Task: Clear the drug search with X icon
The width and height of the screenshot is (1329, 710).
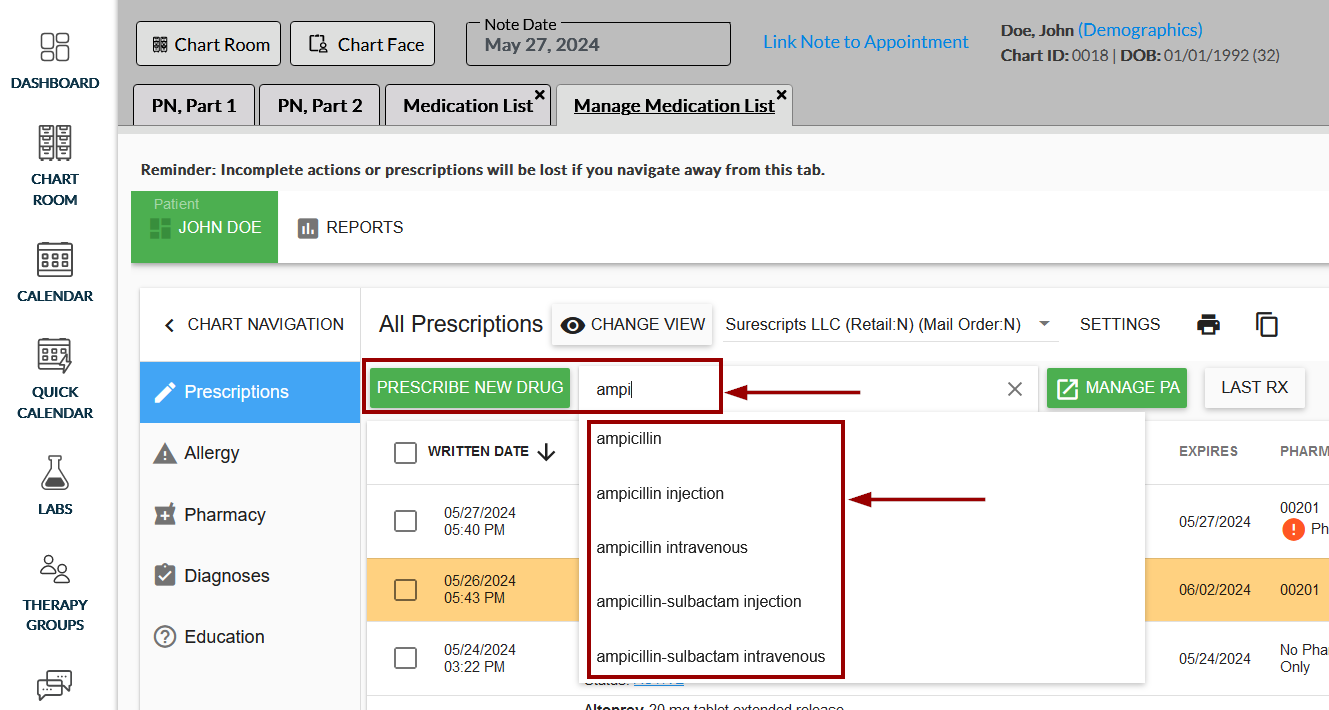Action: tap(1014, 389)
